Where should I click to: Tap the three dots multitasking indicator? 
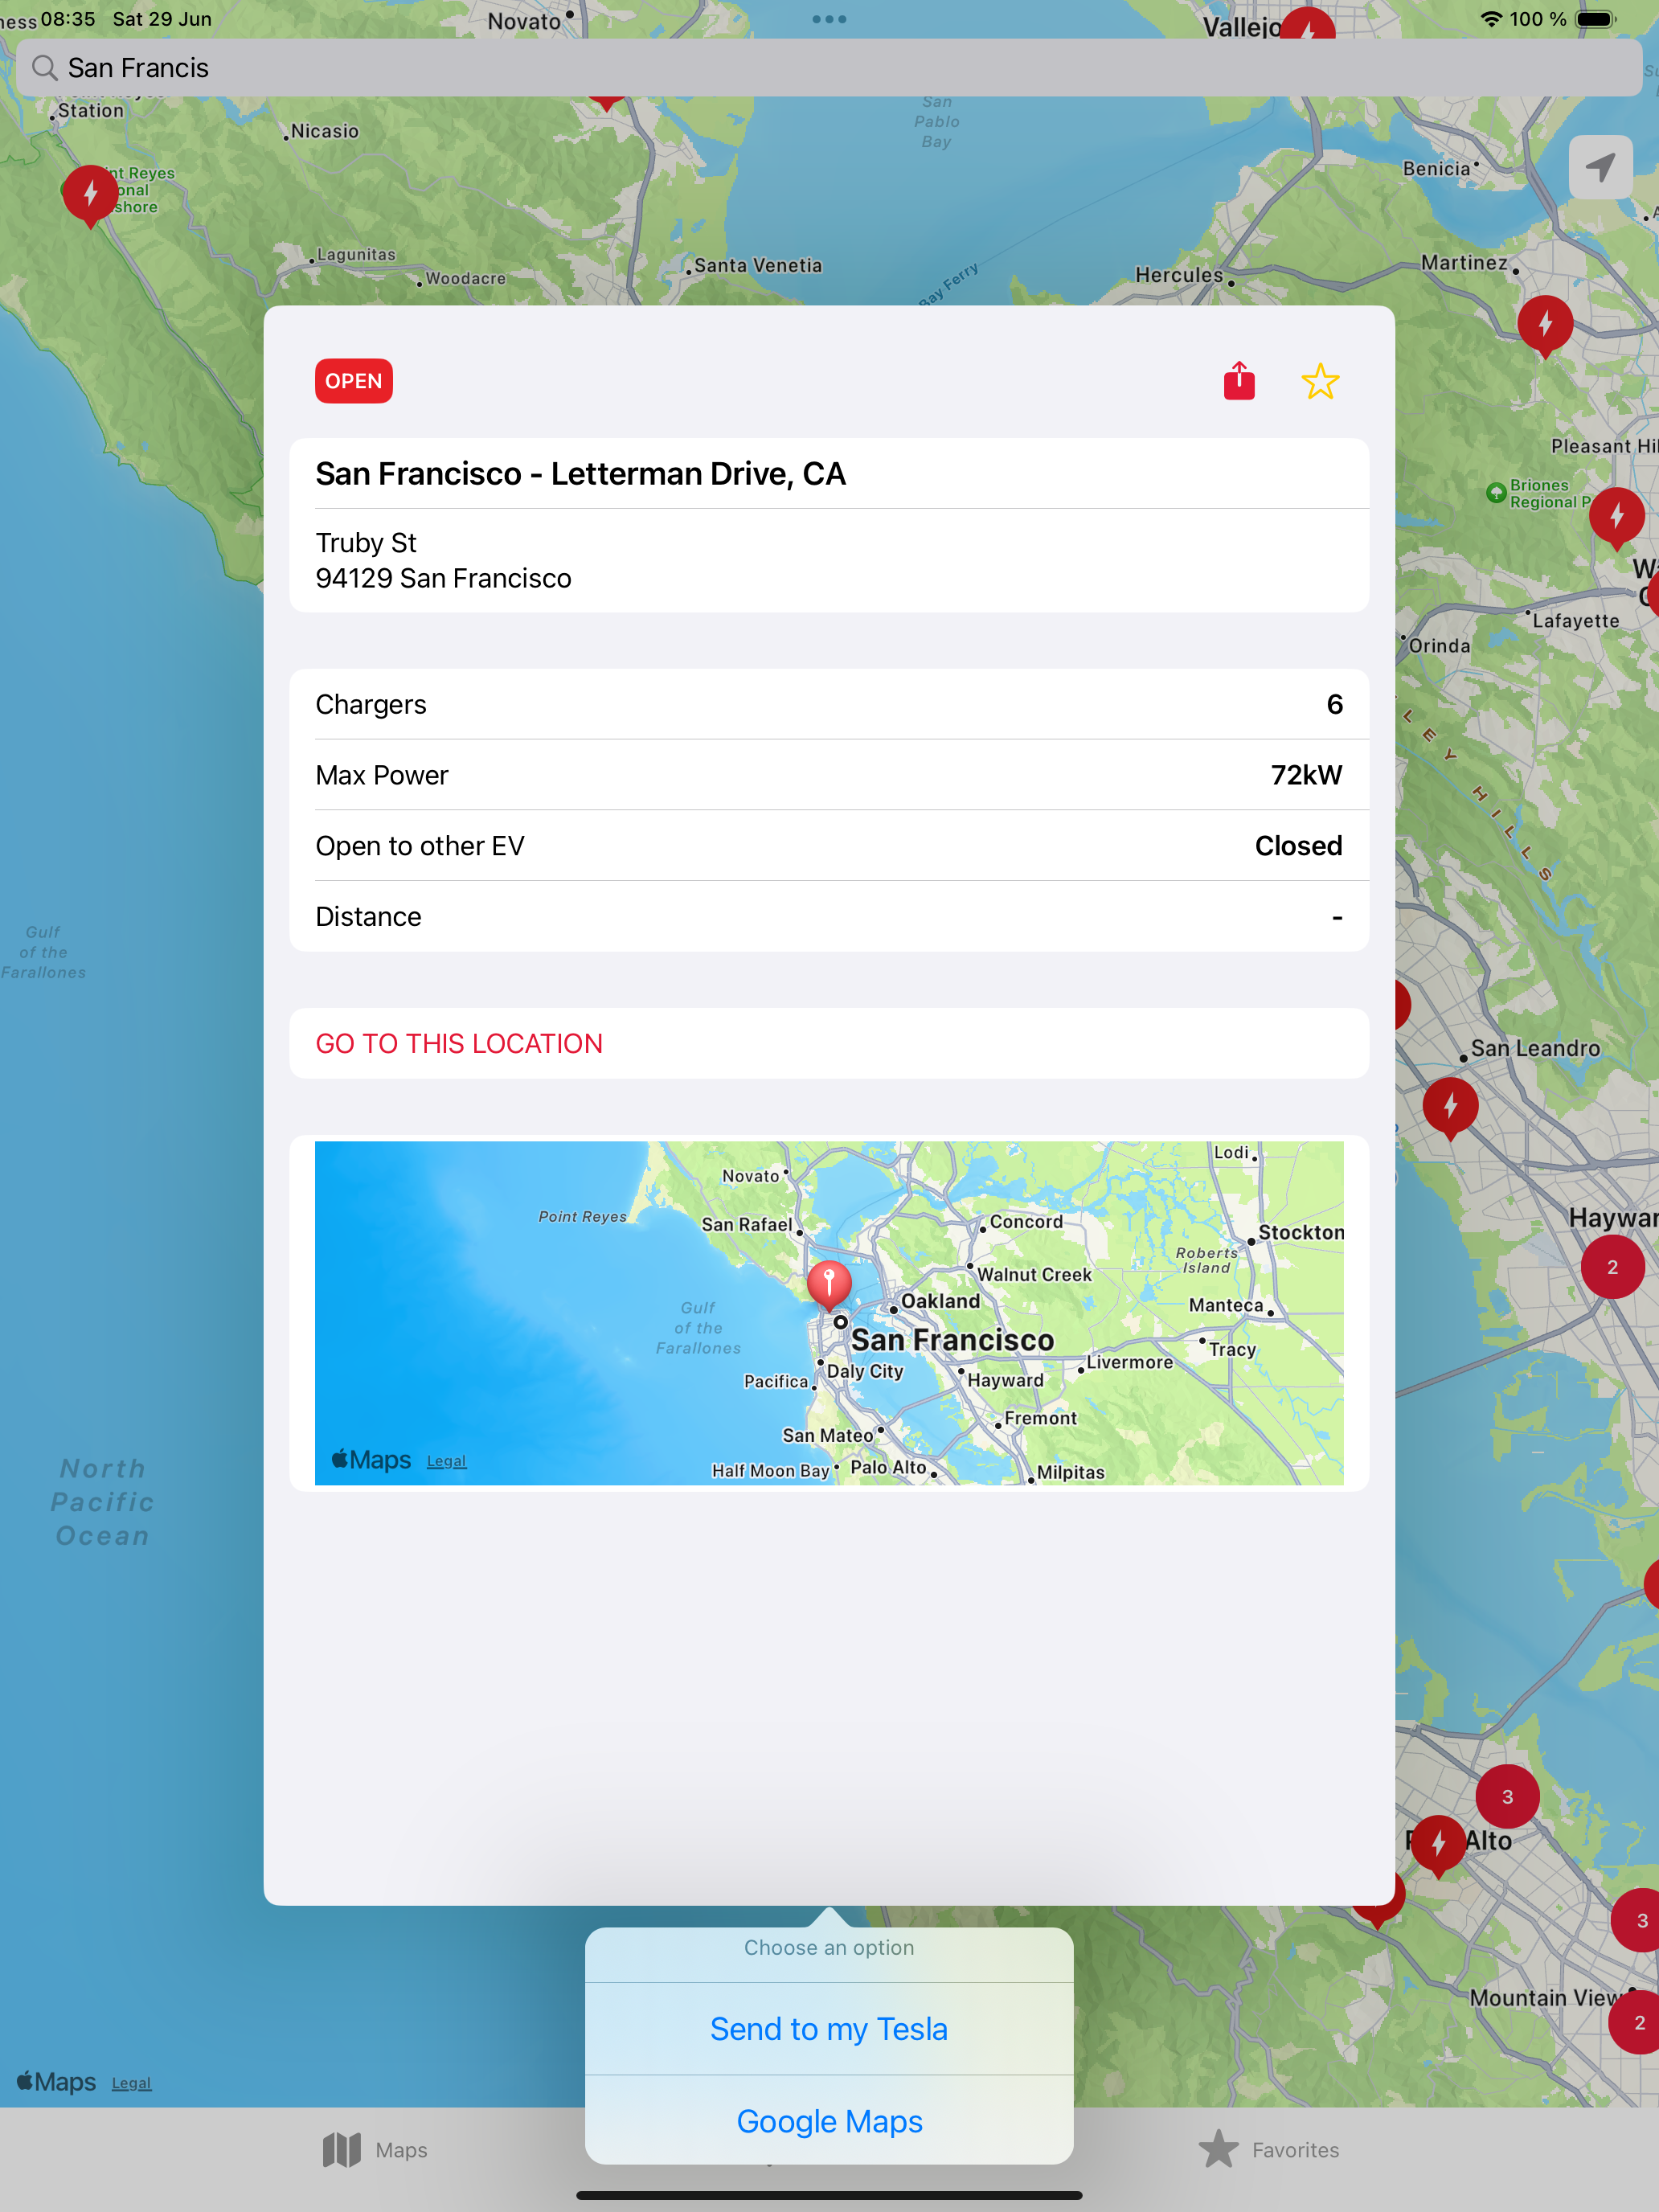[829, 19]
